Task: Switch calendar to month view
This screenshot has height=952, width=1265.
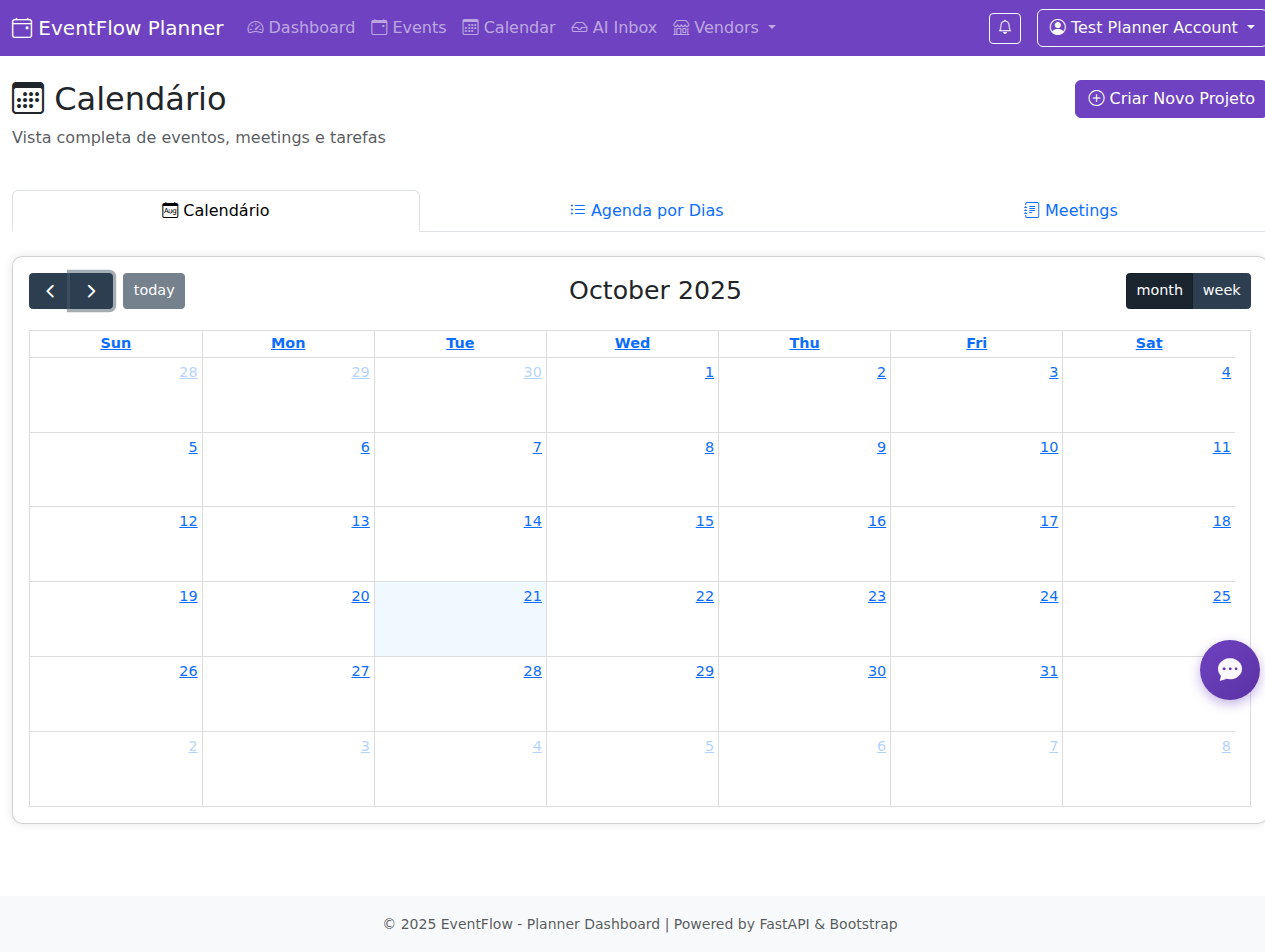Action: click(x=1159, y=291)
